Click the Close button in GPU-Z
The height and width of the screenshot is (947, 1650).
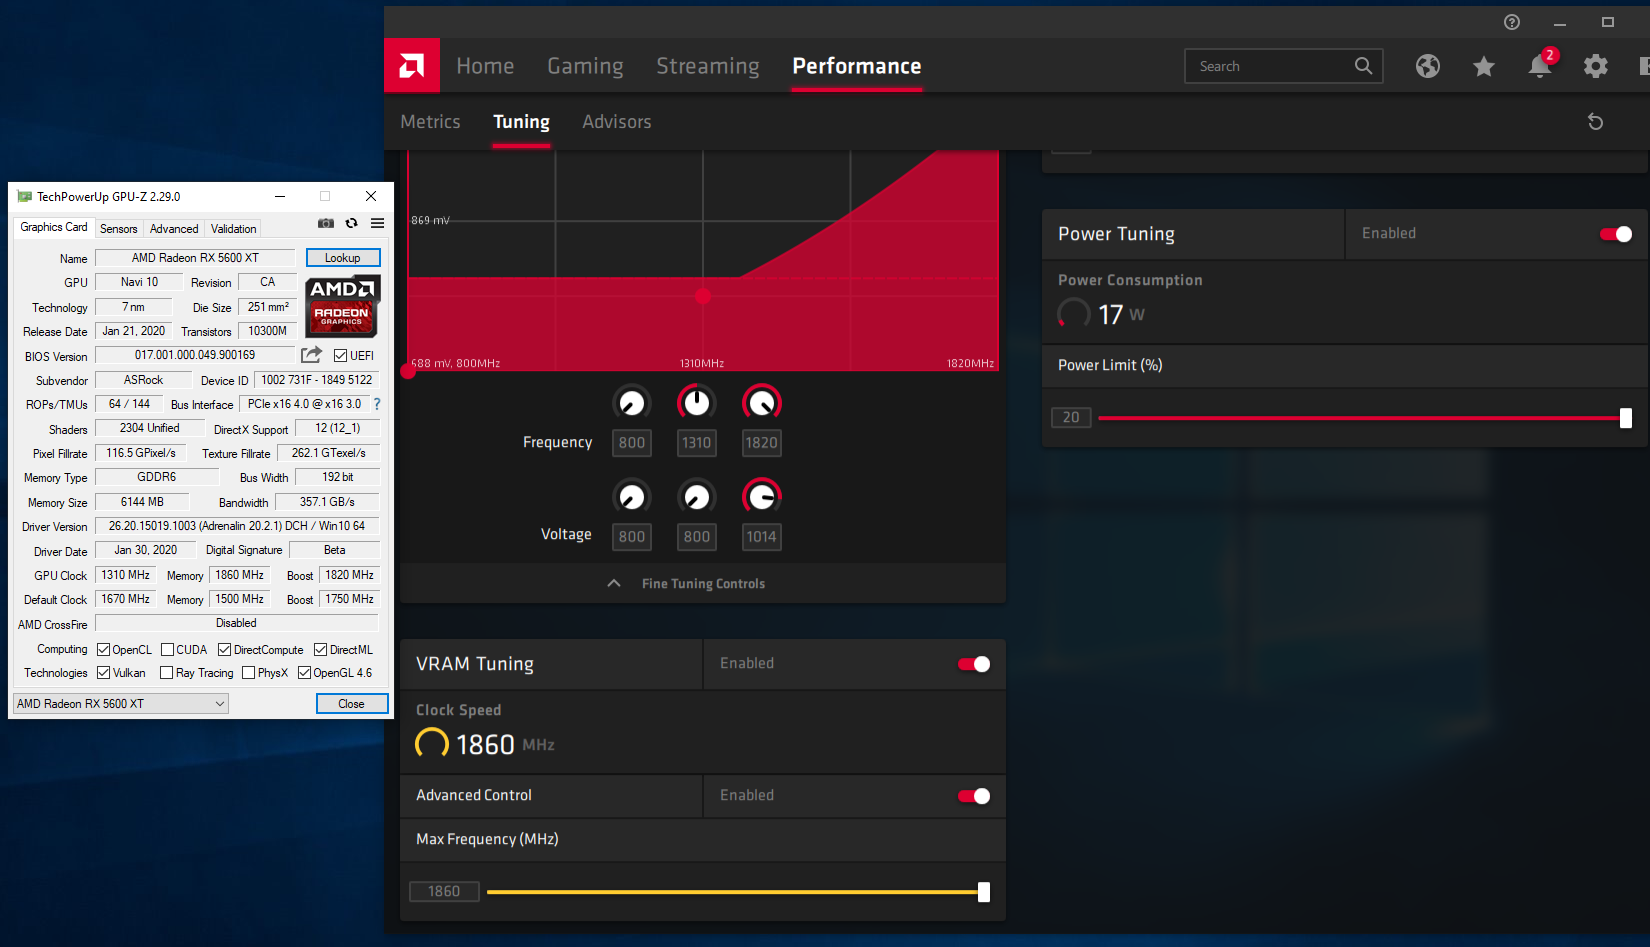[351, 704]
